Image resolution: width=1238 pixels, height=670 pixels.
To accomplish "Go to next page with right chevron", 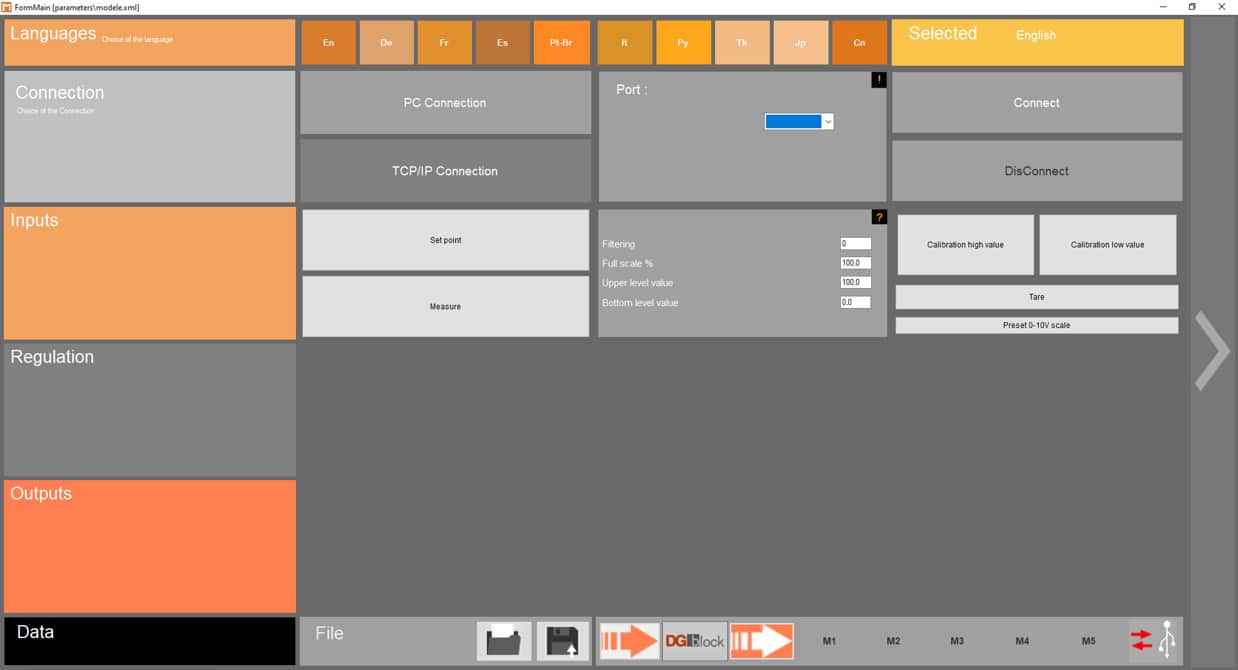I will tap(1211, 350).
